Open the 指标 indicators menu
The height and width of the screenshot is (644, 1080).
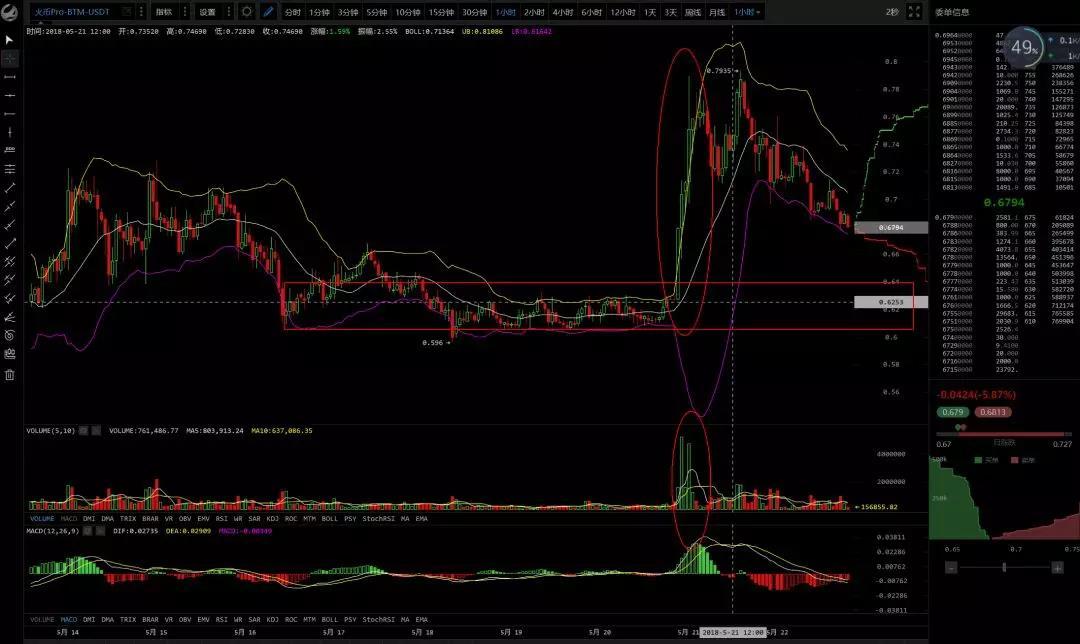[x=166, y=12]
